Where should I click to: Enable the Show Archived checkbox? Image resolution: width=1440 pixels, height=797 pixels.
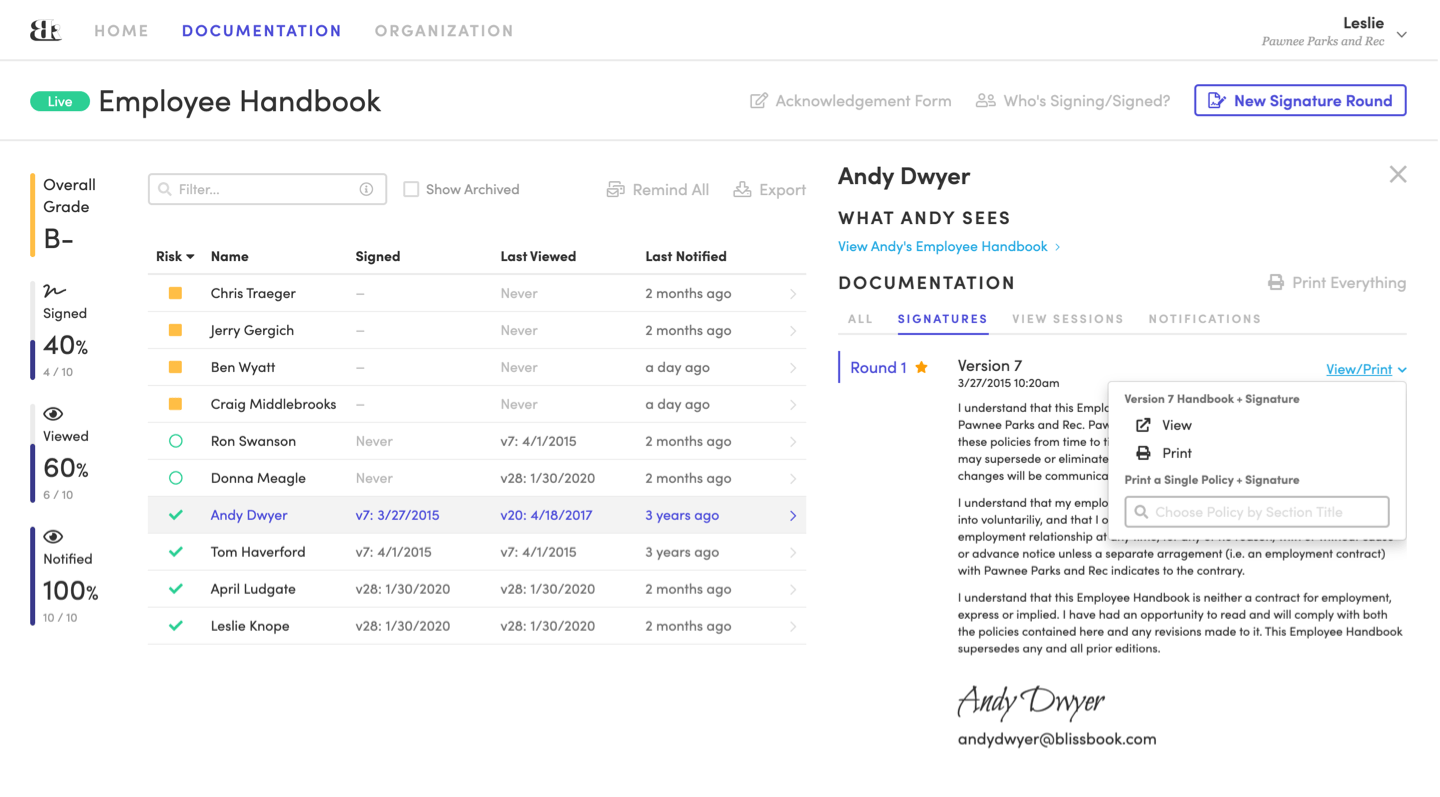pyautogui.click(x=411, y=189)
